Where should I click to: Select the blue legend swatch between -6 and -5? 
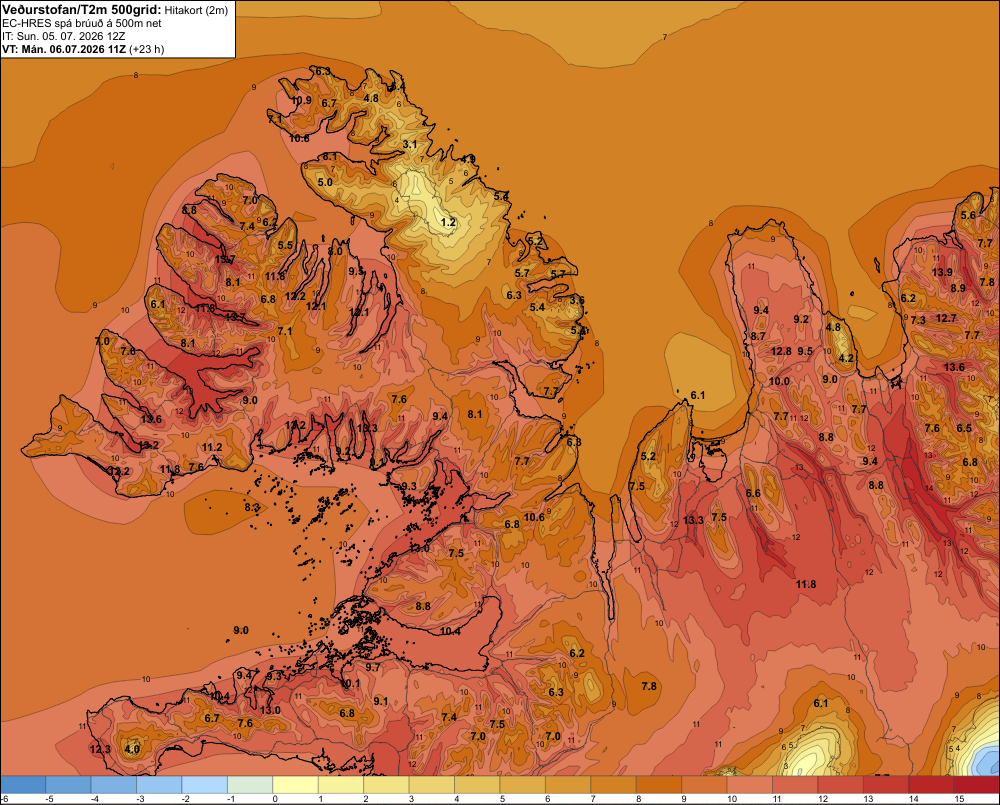(x=23, y=785)
